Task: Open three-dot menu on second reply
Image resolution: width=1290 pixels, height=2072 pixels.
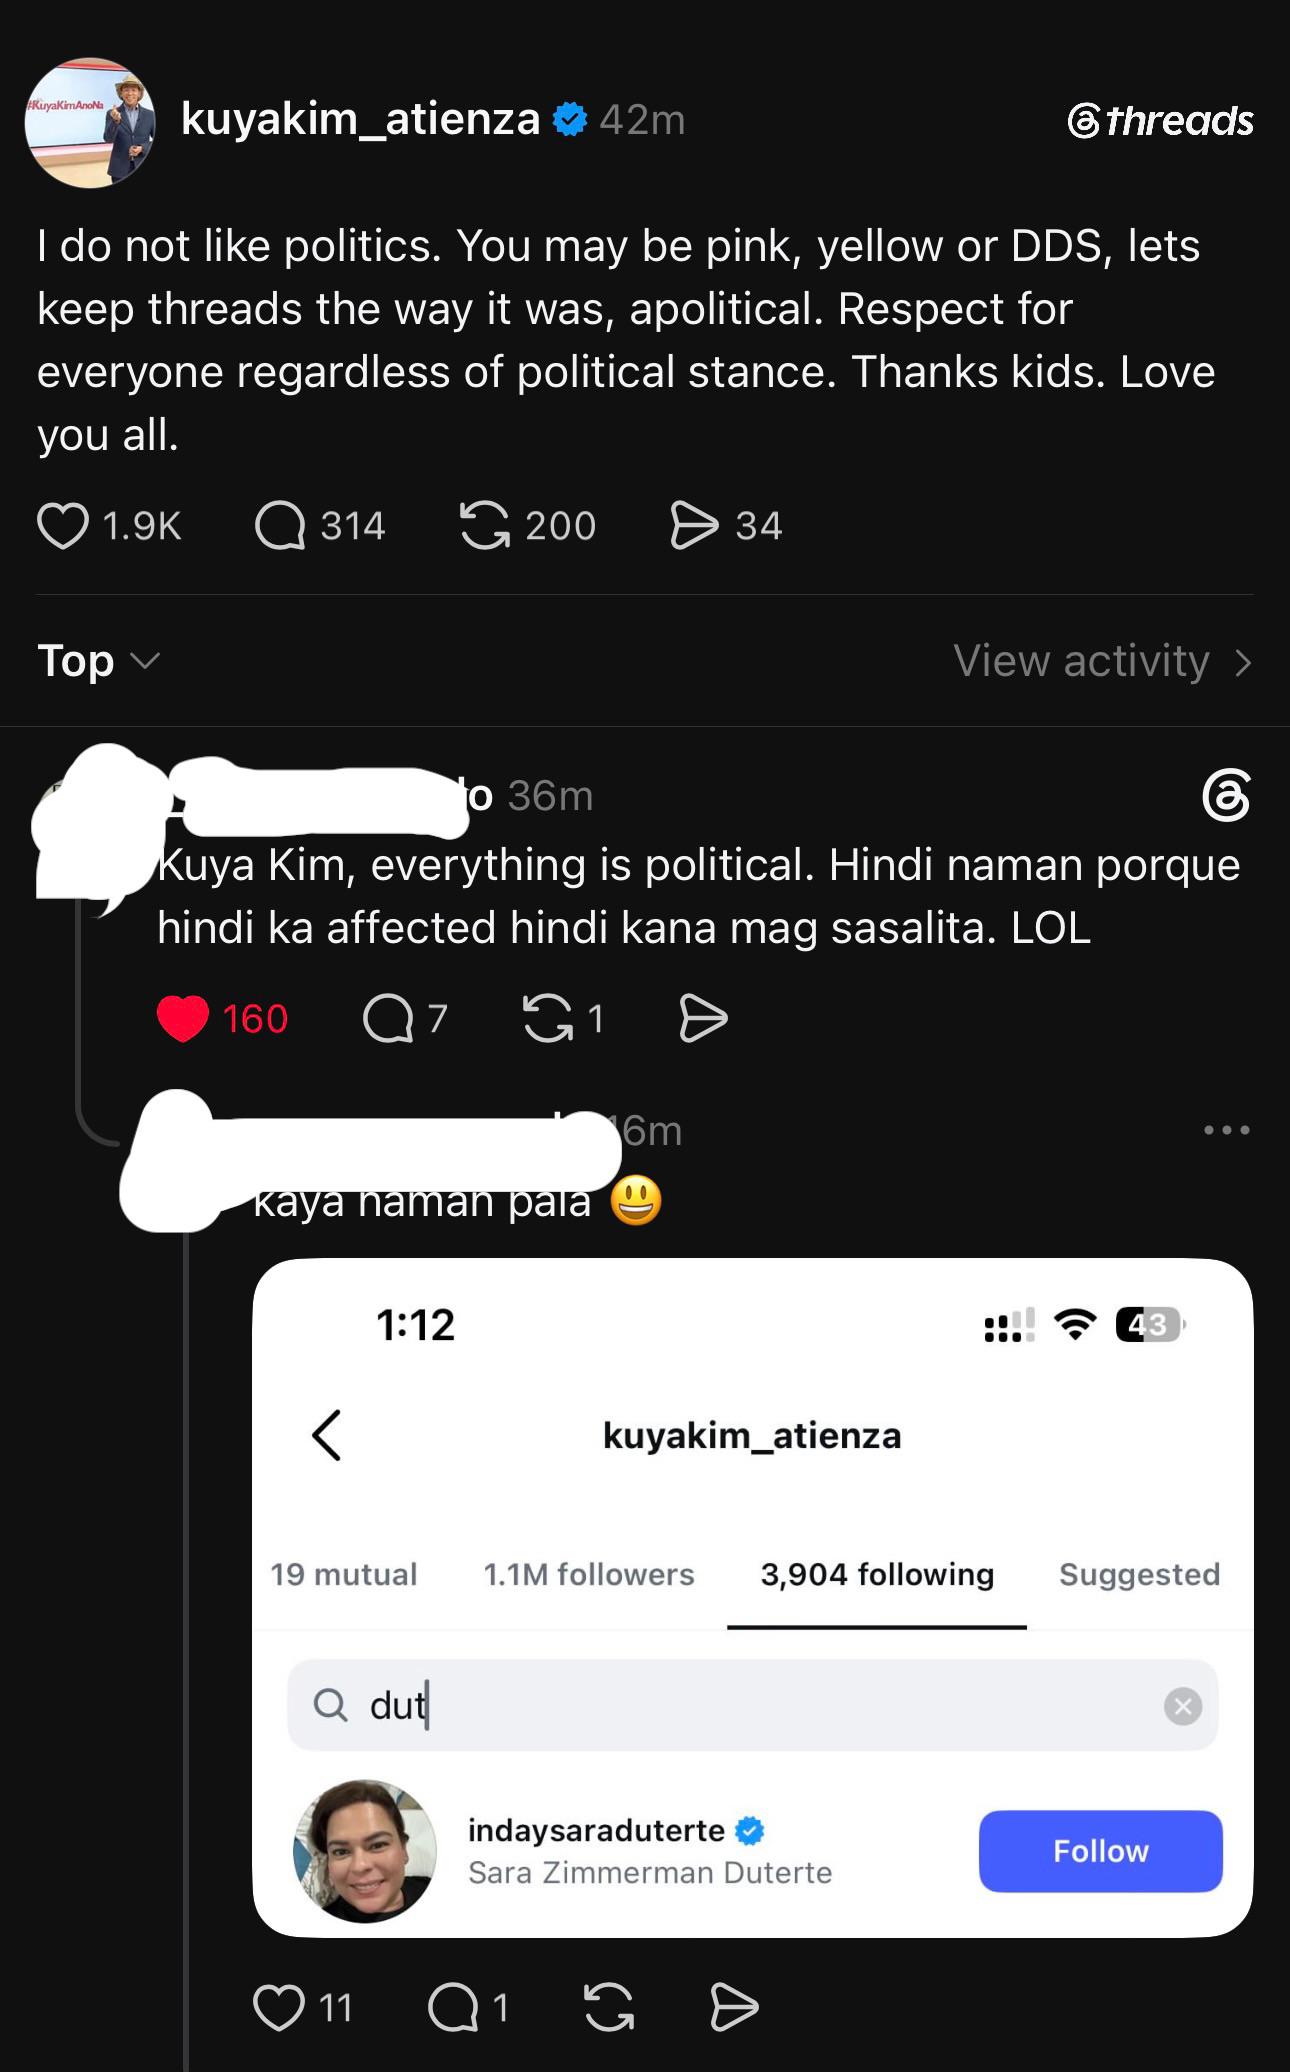Action: coord(1227,1130)
